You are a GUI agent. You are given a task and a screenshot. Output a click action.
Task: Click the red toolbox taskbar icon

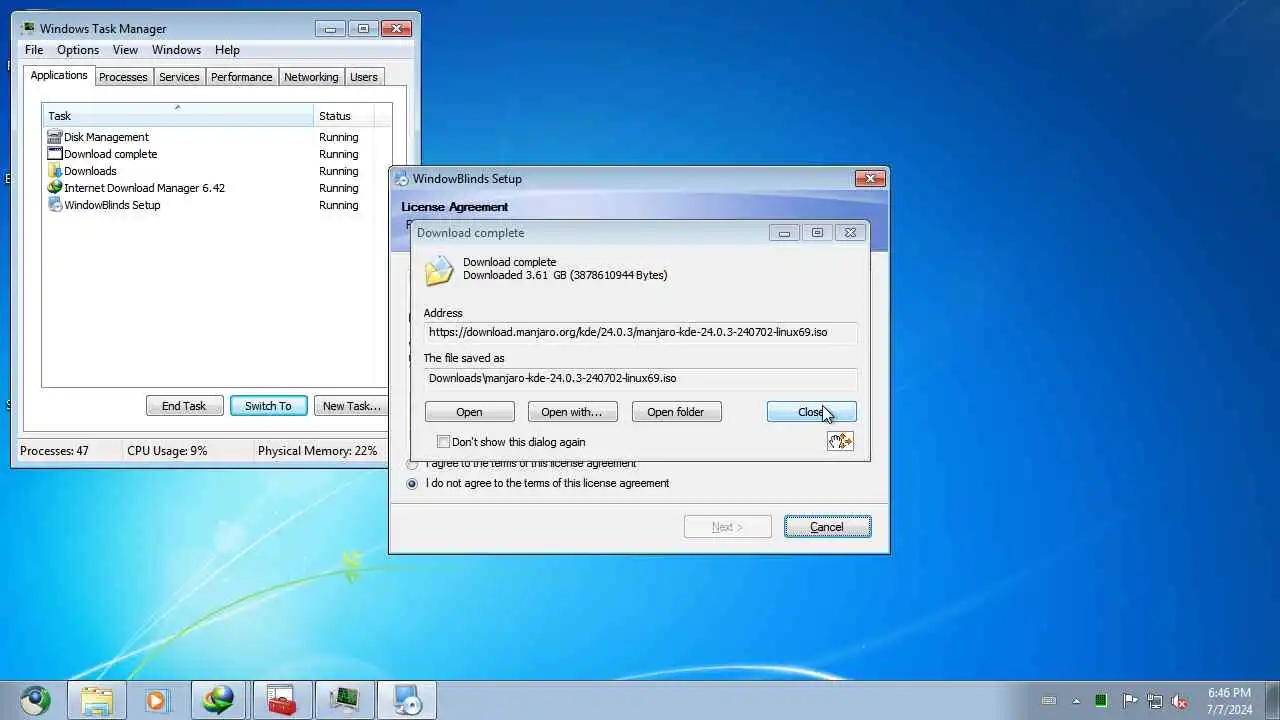coord(282,700)
